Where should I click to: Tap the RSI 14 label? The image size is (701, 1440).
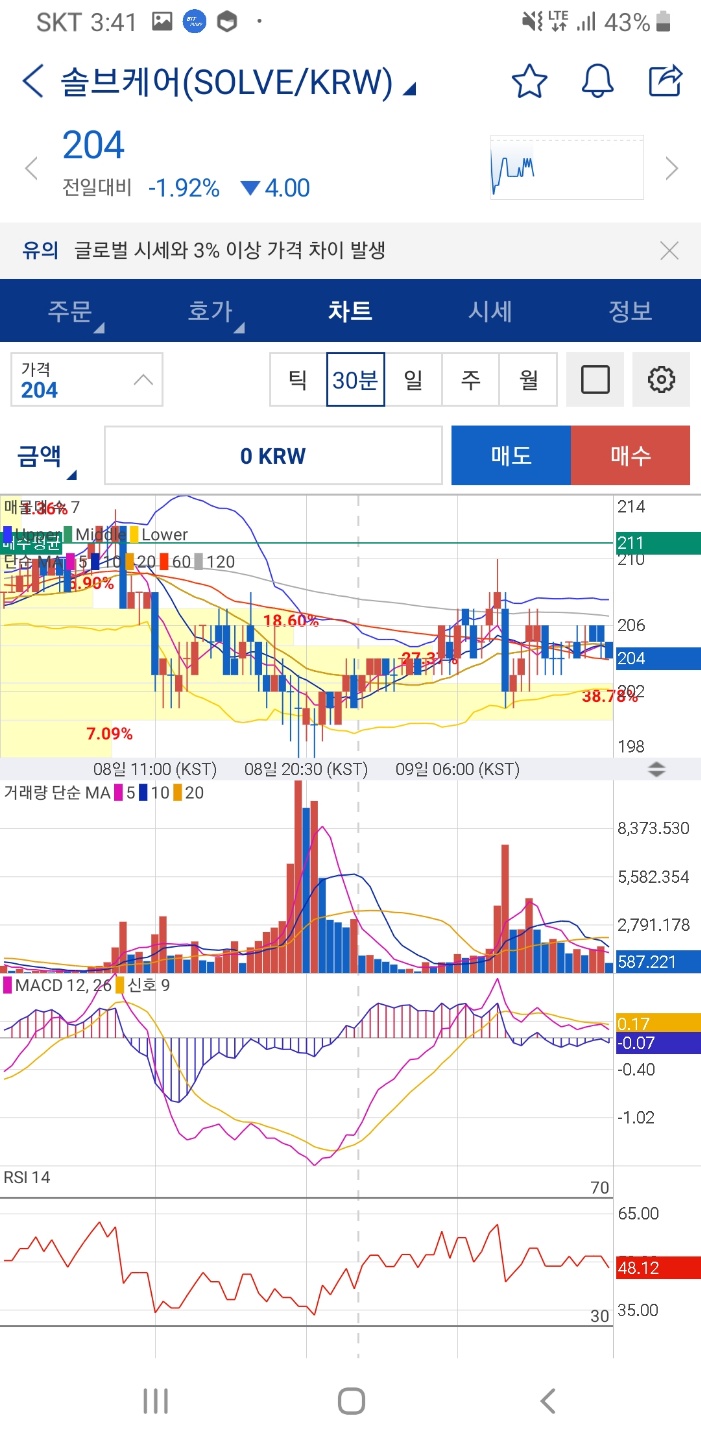27,1177
